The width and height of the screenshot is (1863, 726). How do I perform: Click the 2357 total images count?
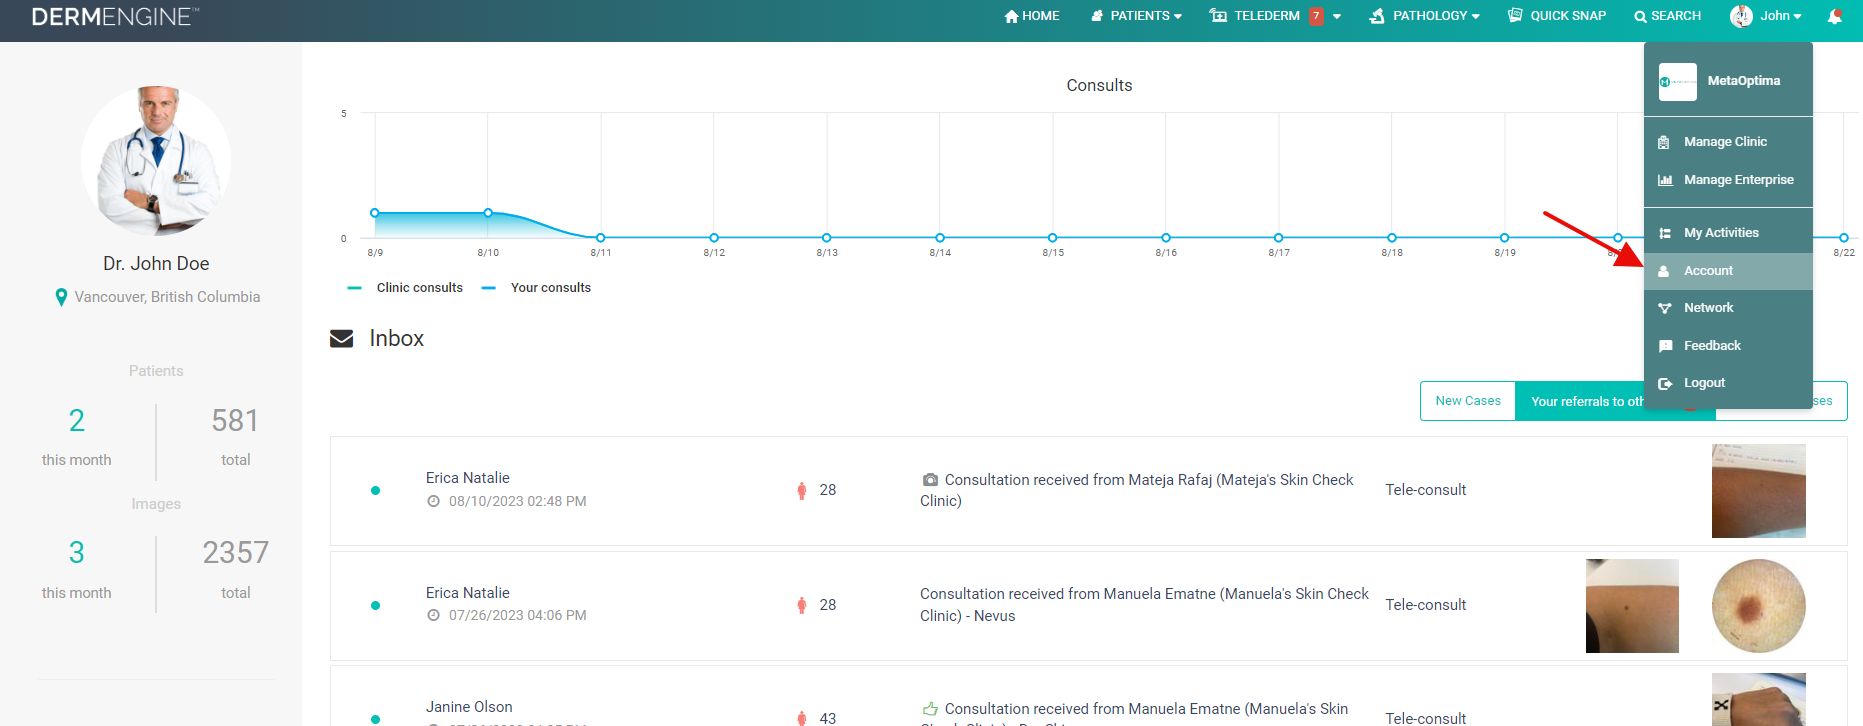235,553
